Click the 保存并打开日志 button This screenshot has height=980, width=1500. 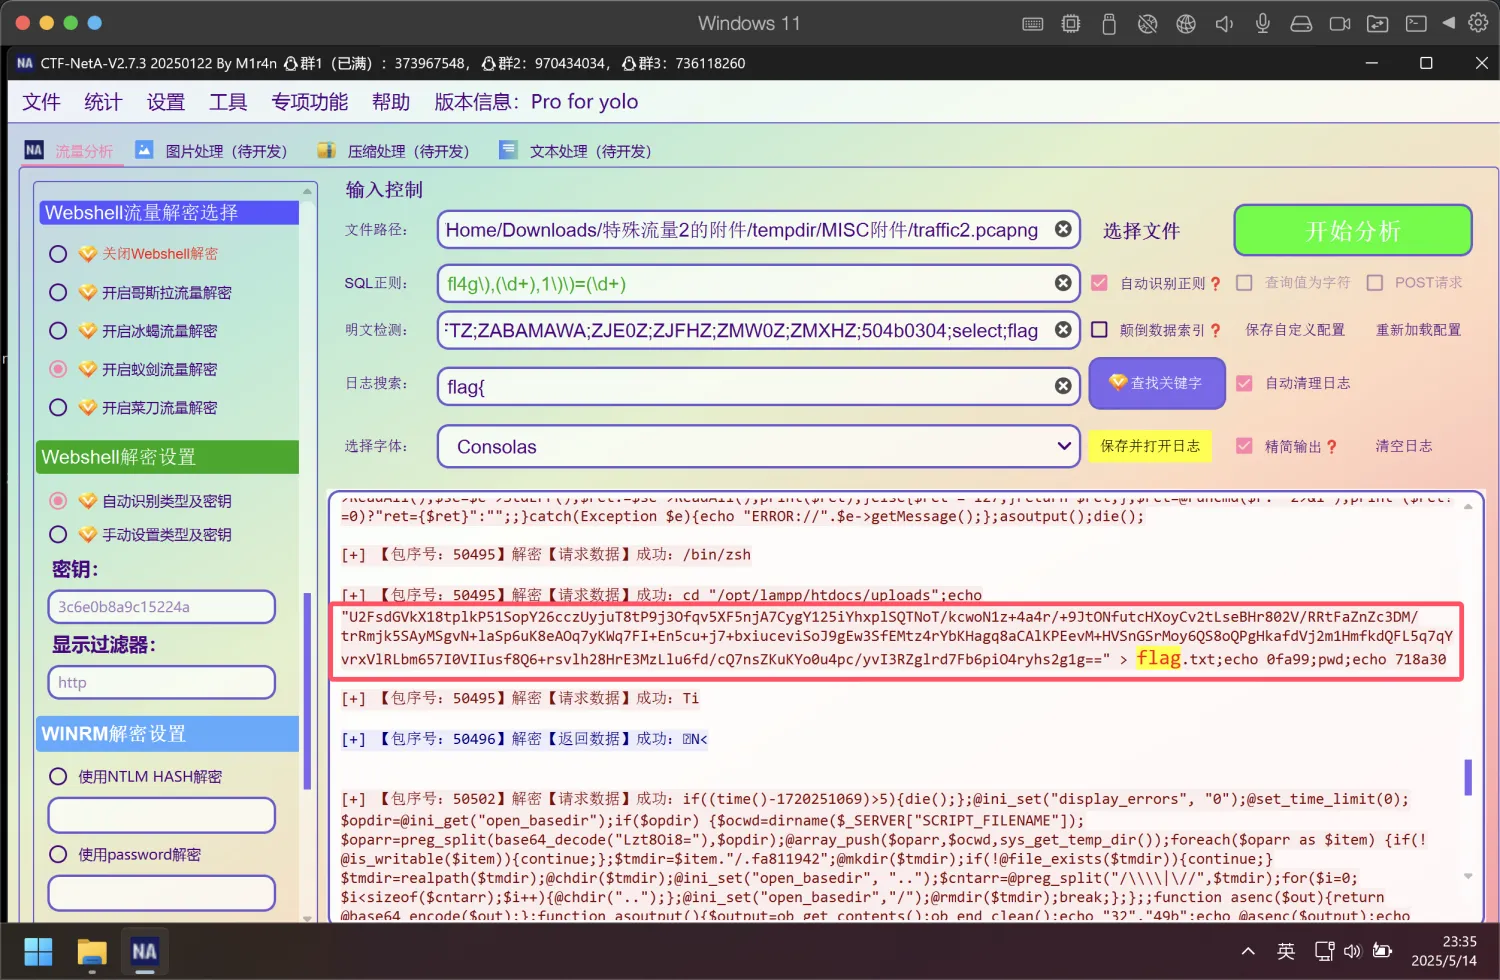[1150, 446]
